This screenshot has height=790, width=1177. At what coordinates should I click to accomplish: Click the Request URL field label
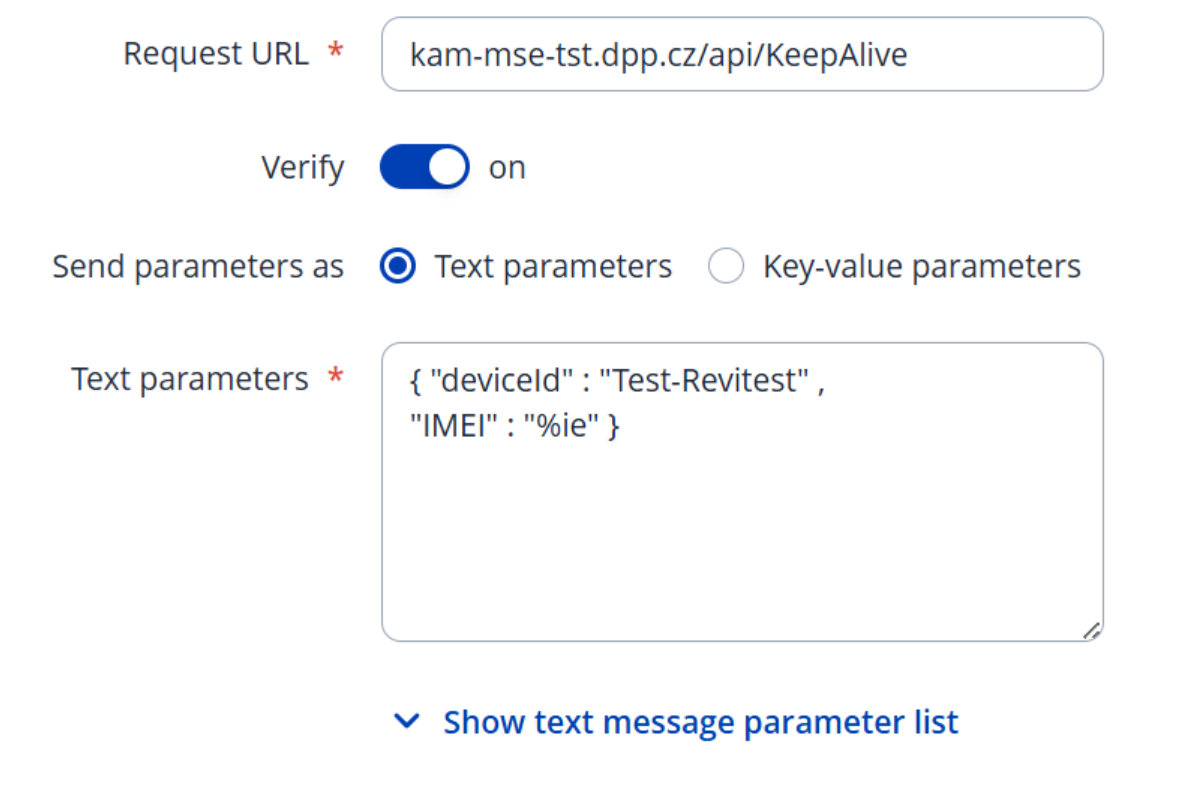click(215, 54)
